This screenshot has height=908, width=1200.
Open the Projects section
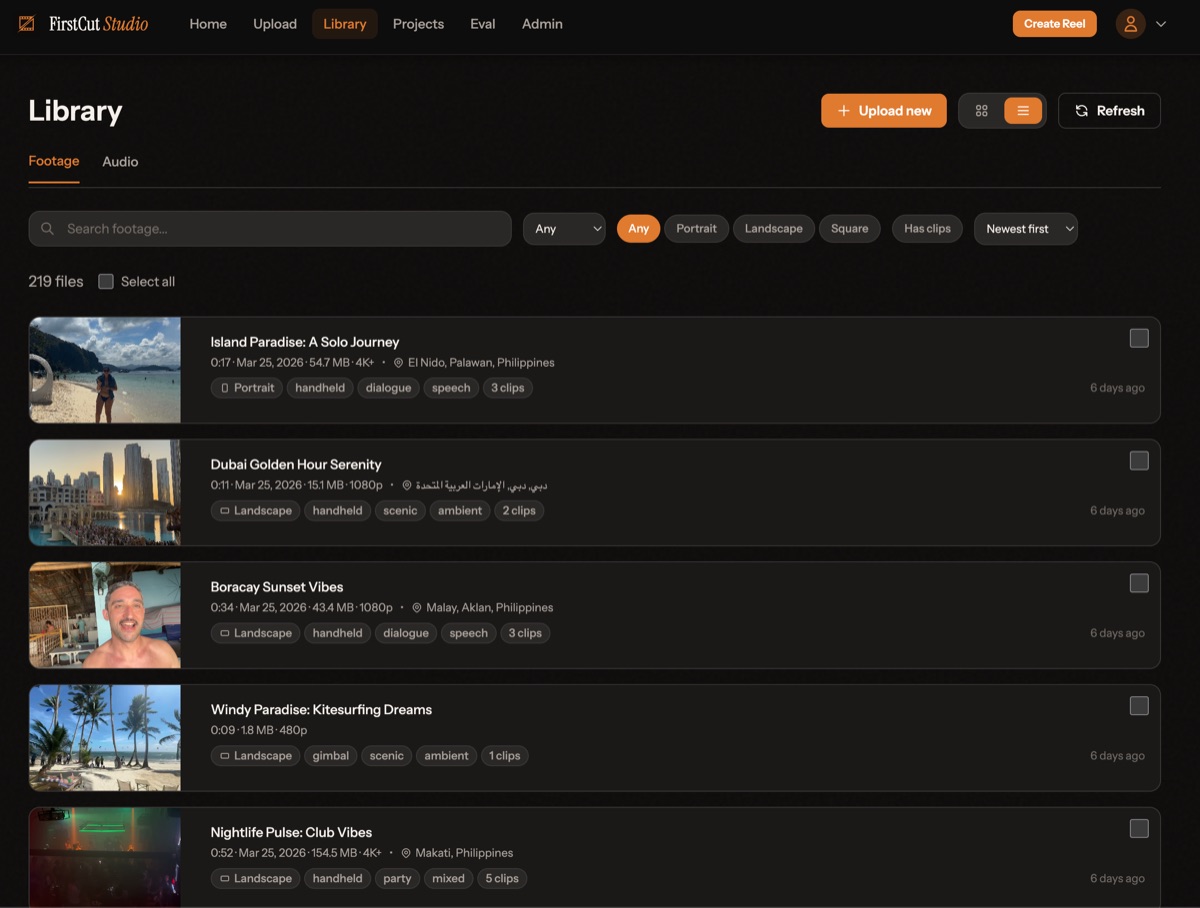coord(418,23)
